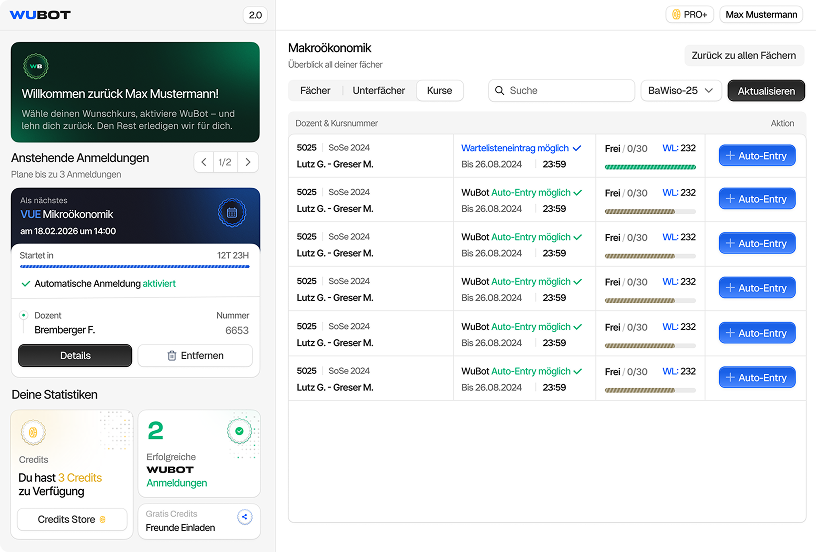Click the 1/2 page indicator
Viewport: 816px width, 552px height.
[x=225, y=162]
